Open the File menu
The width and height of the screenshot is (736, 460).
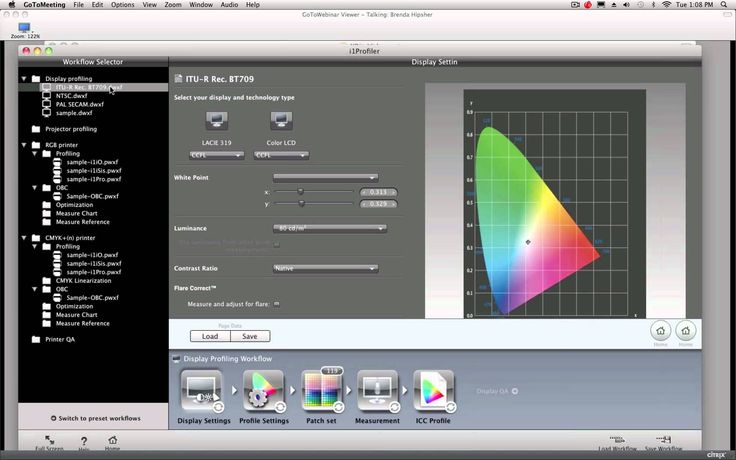pyautogui.click(x=78, y=5)
